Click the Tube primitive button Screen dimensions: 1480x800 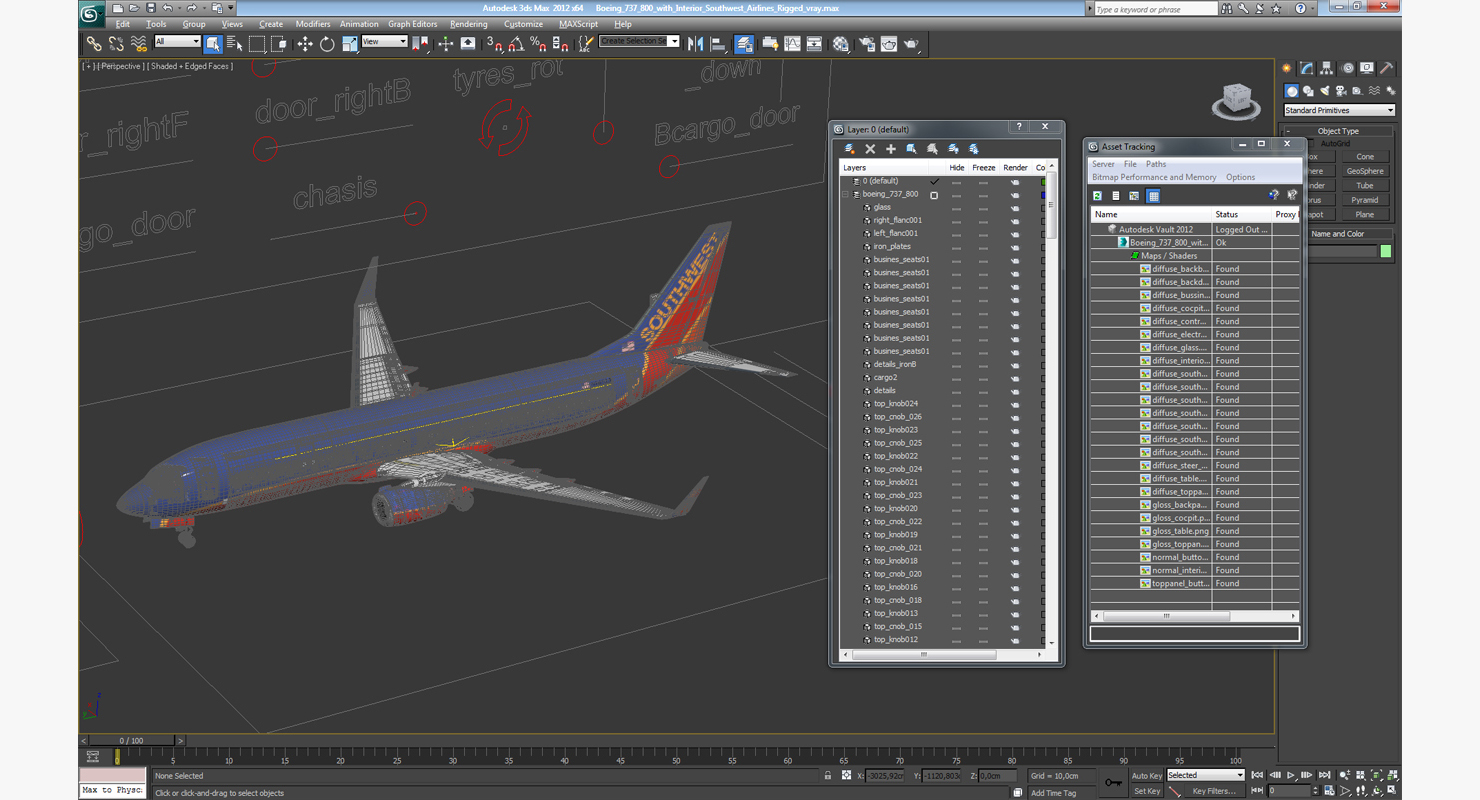coord(1365,186)
